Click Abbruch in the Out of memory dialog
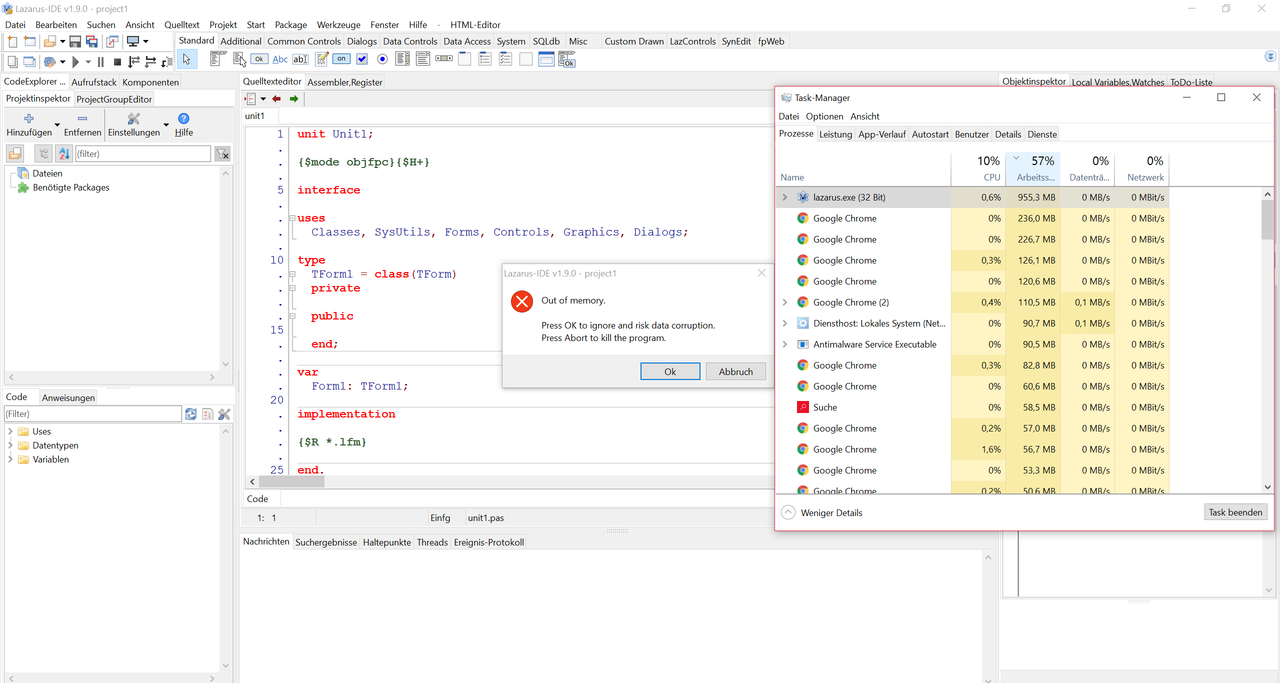This screenshot has width=1280, height=683. pyautogui.click(x=735, y=371)
